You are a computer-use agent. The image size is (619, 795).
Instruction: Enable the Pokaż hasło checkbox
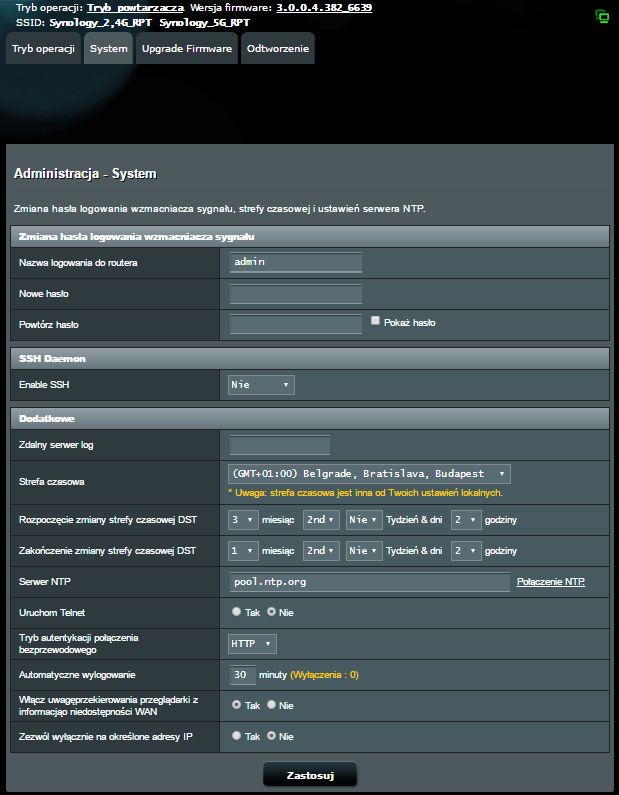pyautogui.click(x=375, y=320)
